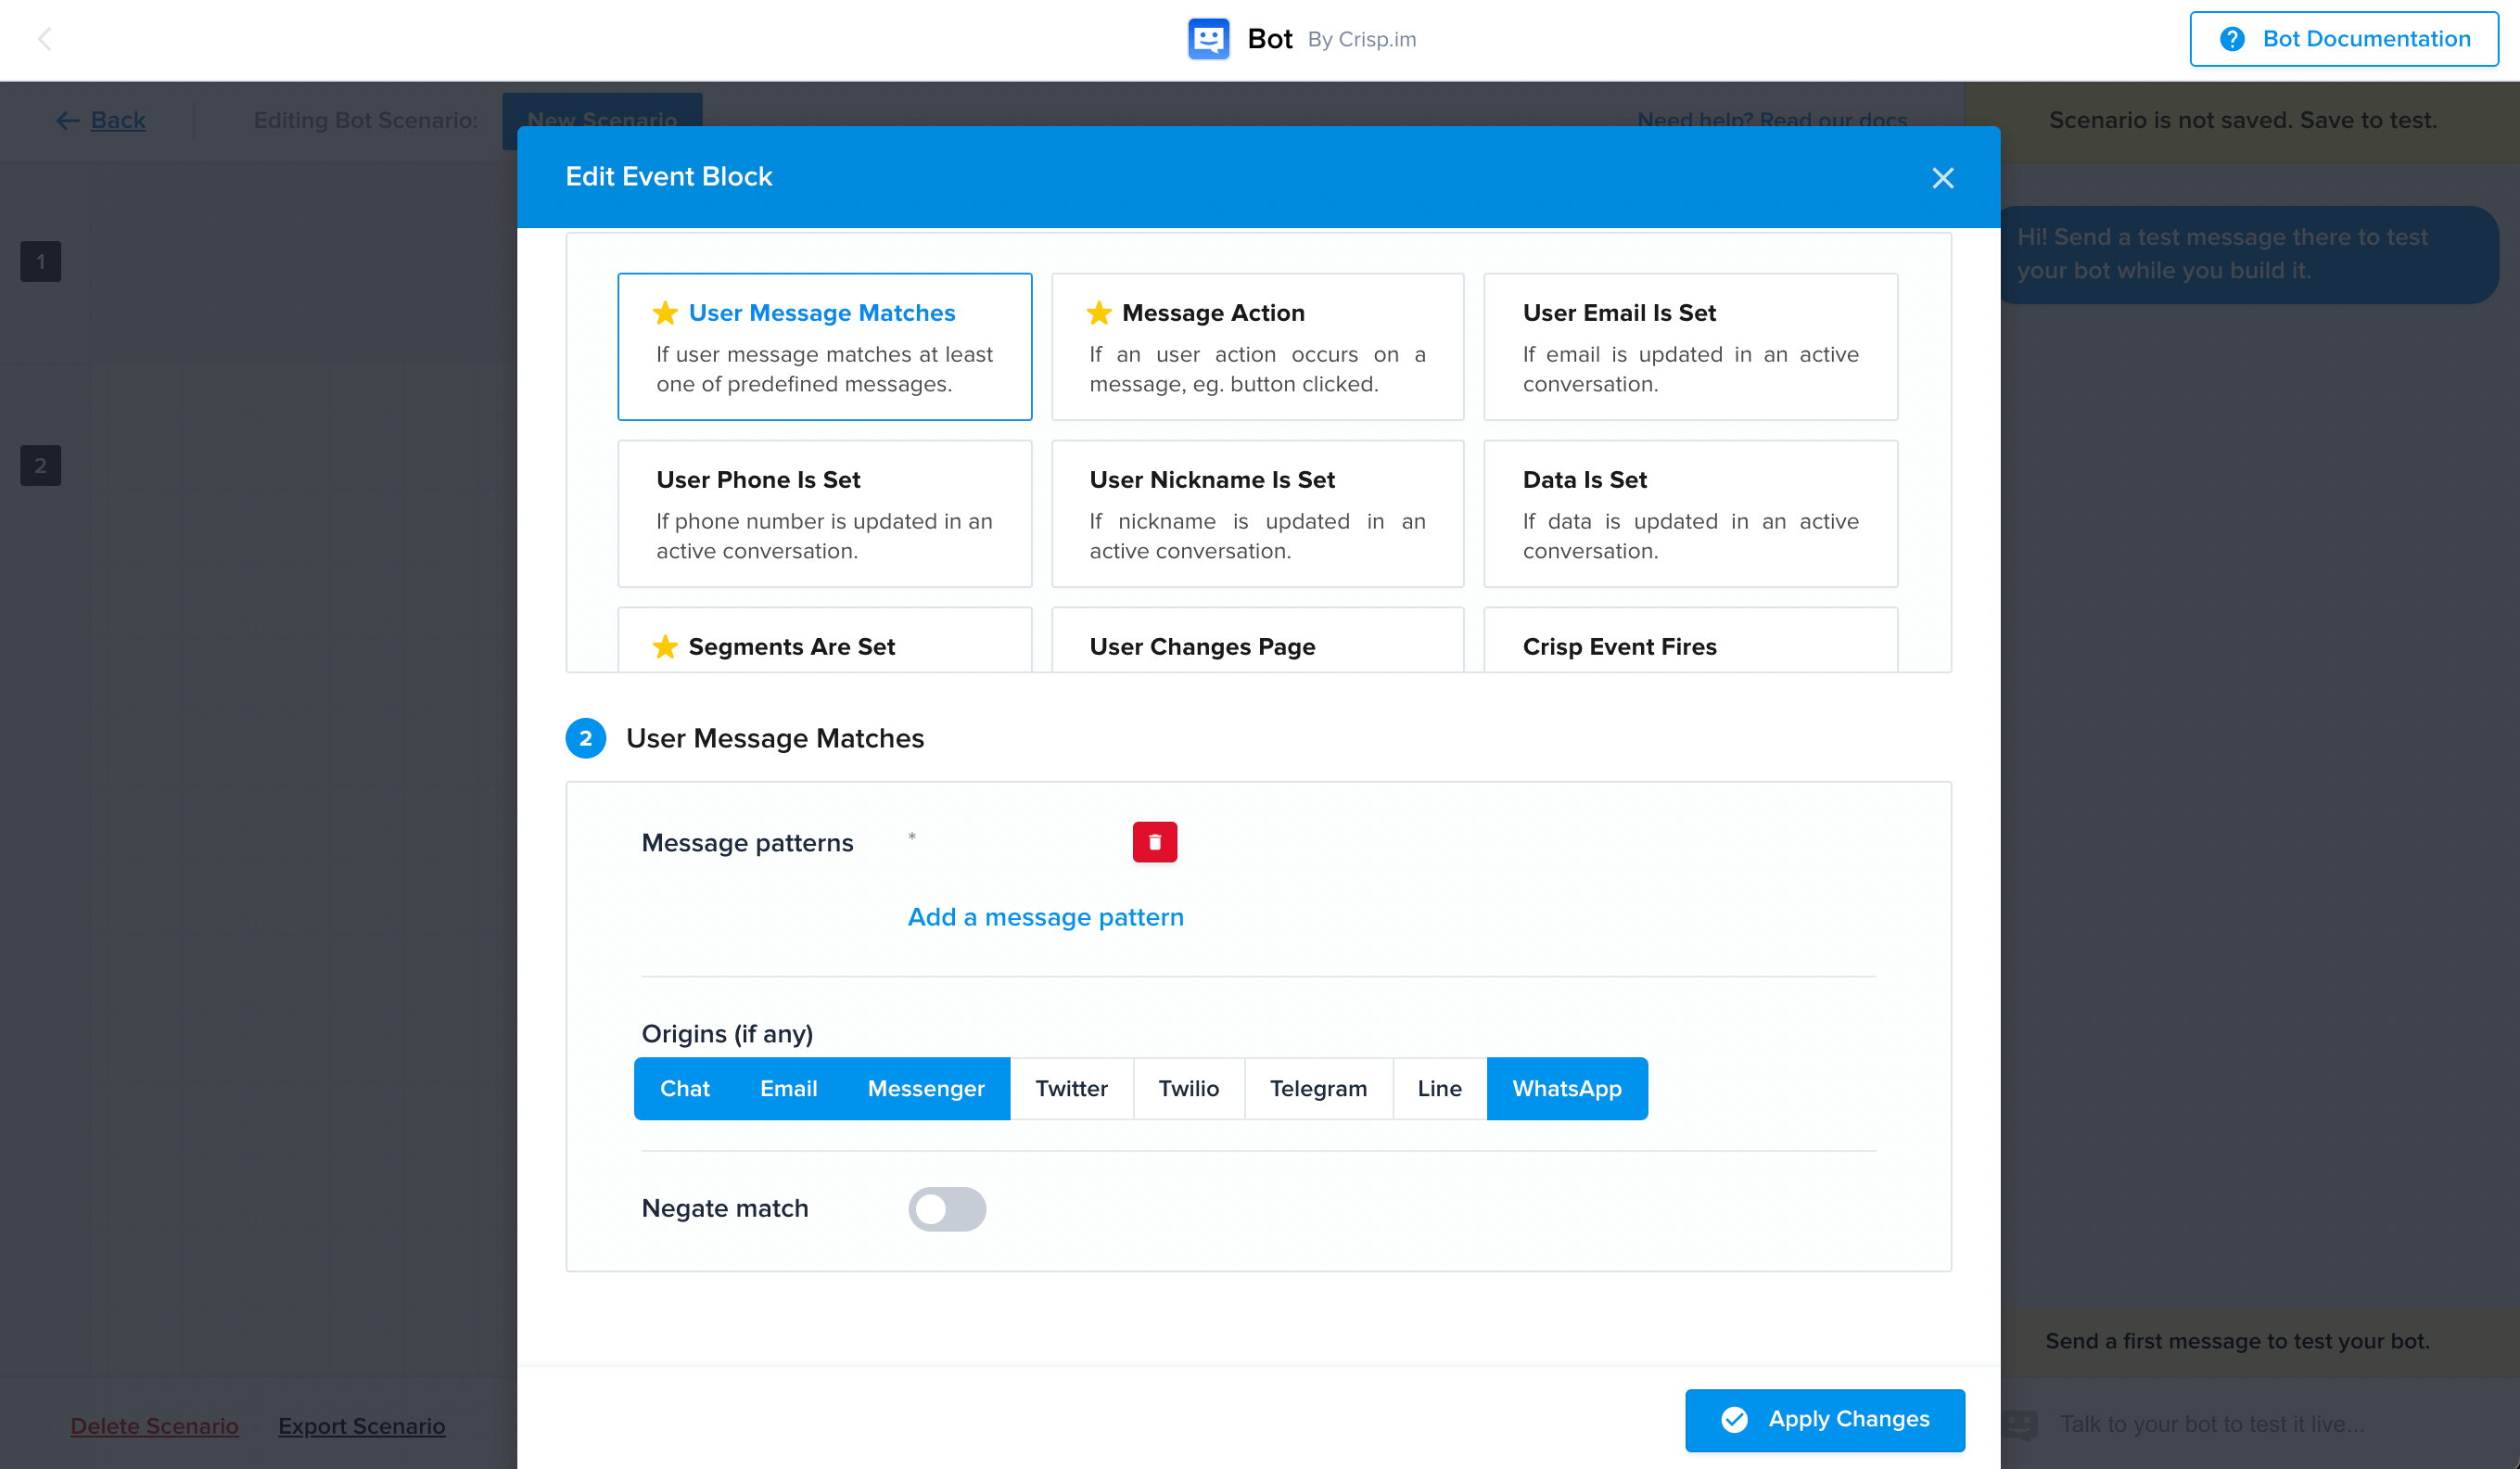Add a message pattern
Image resolution: width=2520 pixels, height=1469 pixels.
(x=1045, y=917)
